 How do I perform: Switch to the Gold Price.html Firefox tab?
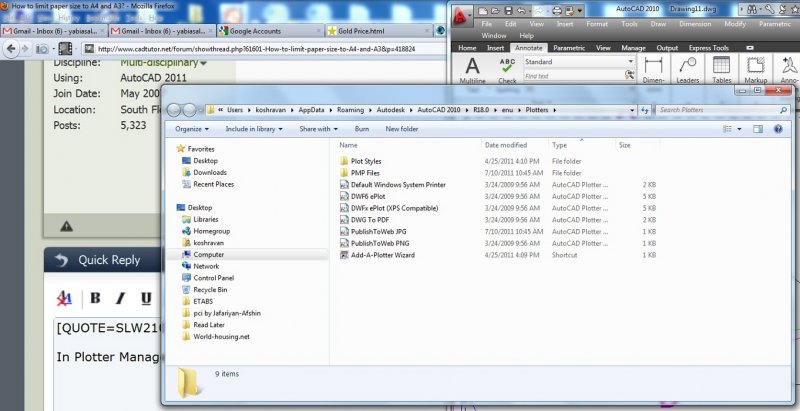[379, 31]
